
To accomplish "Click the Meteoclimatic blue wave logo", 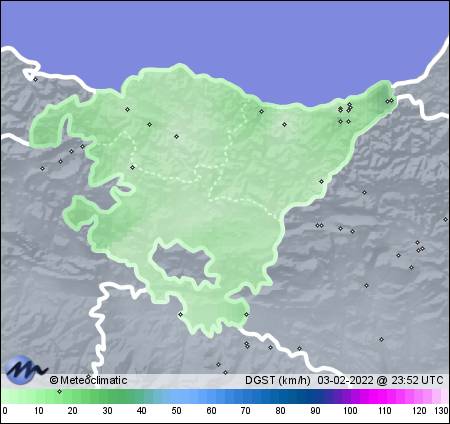I will tap(26, 369).
